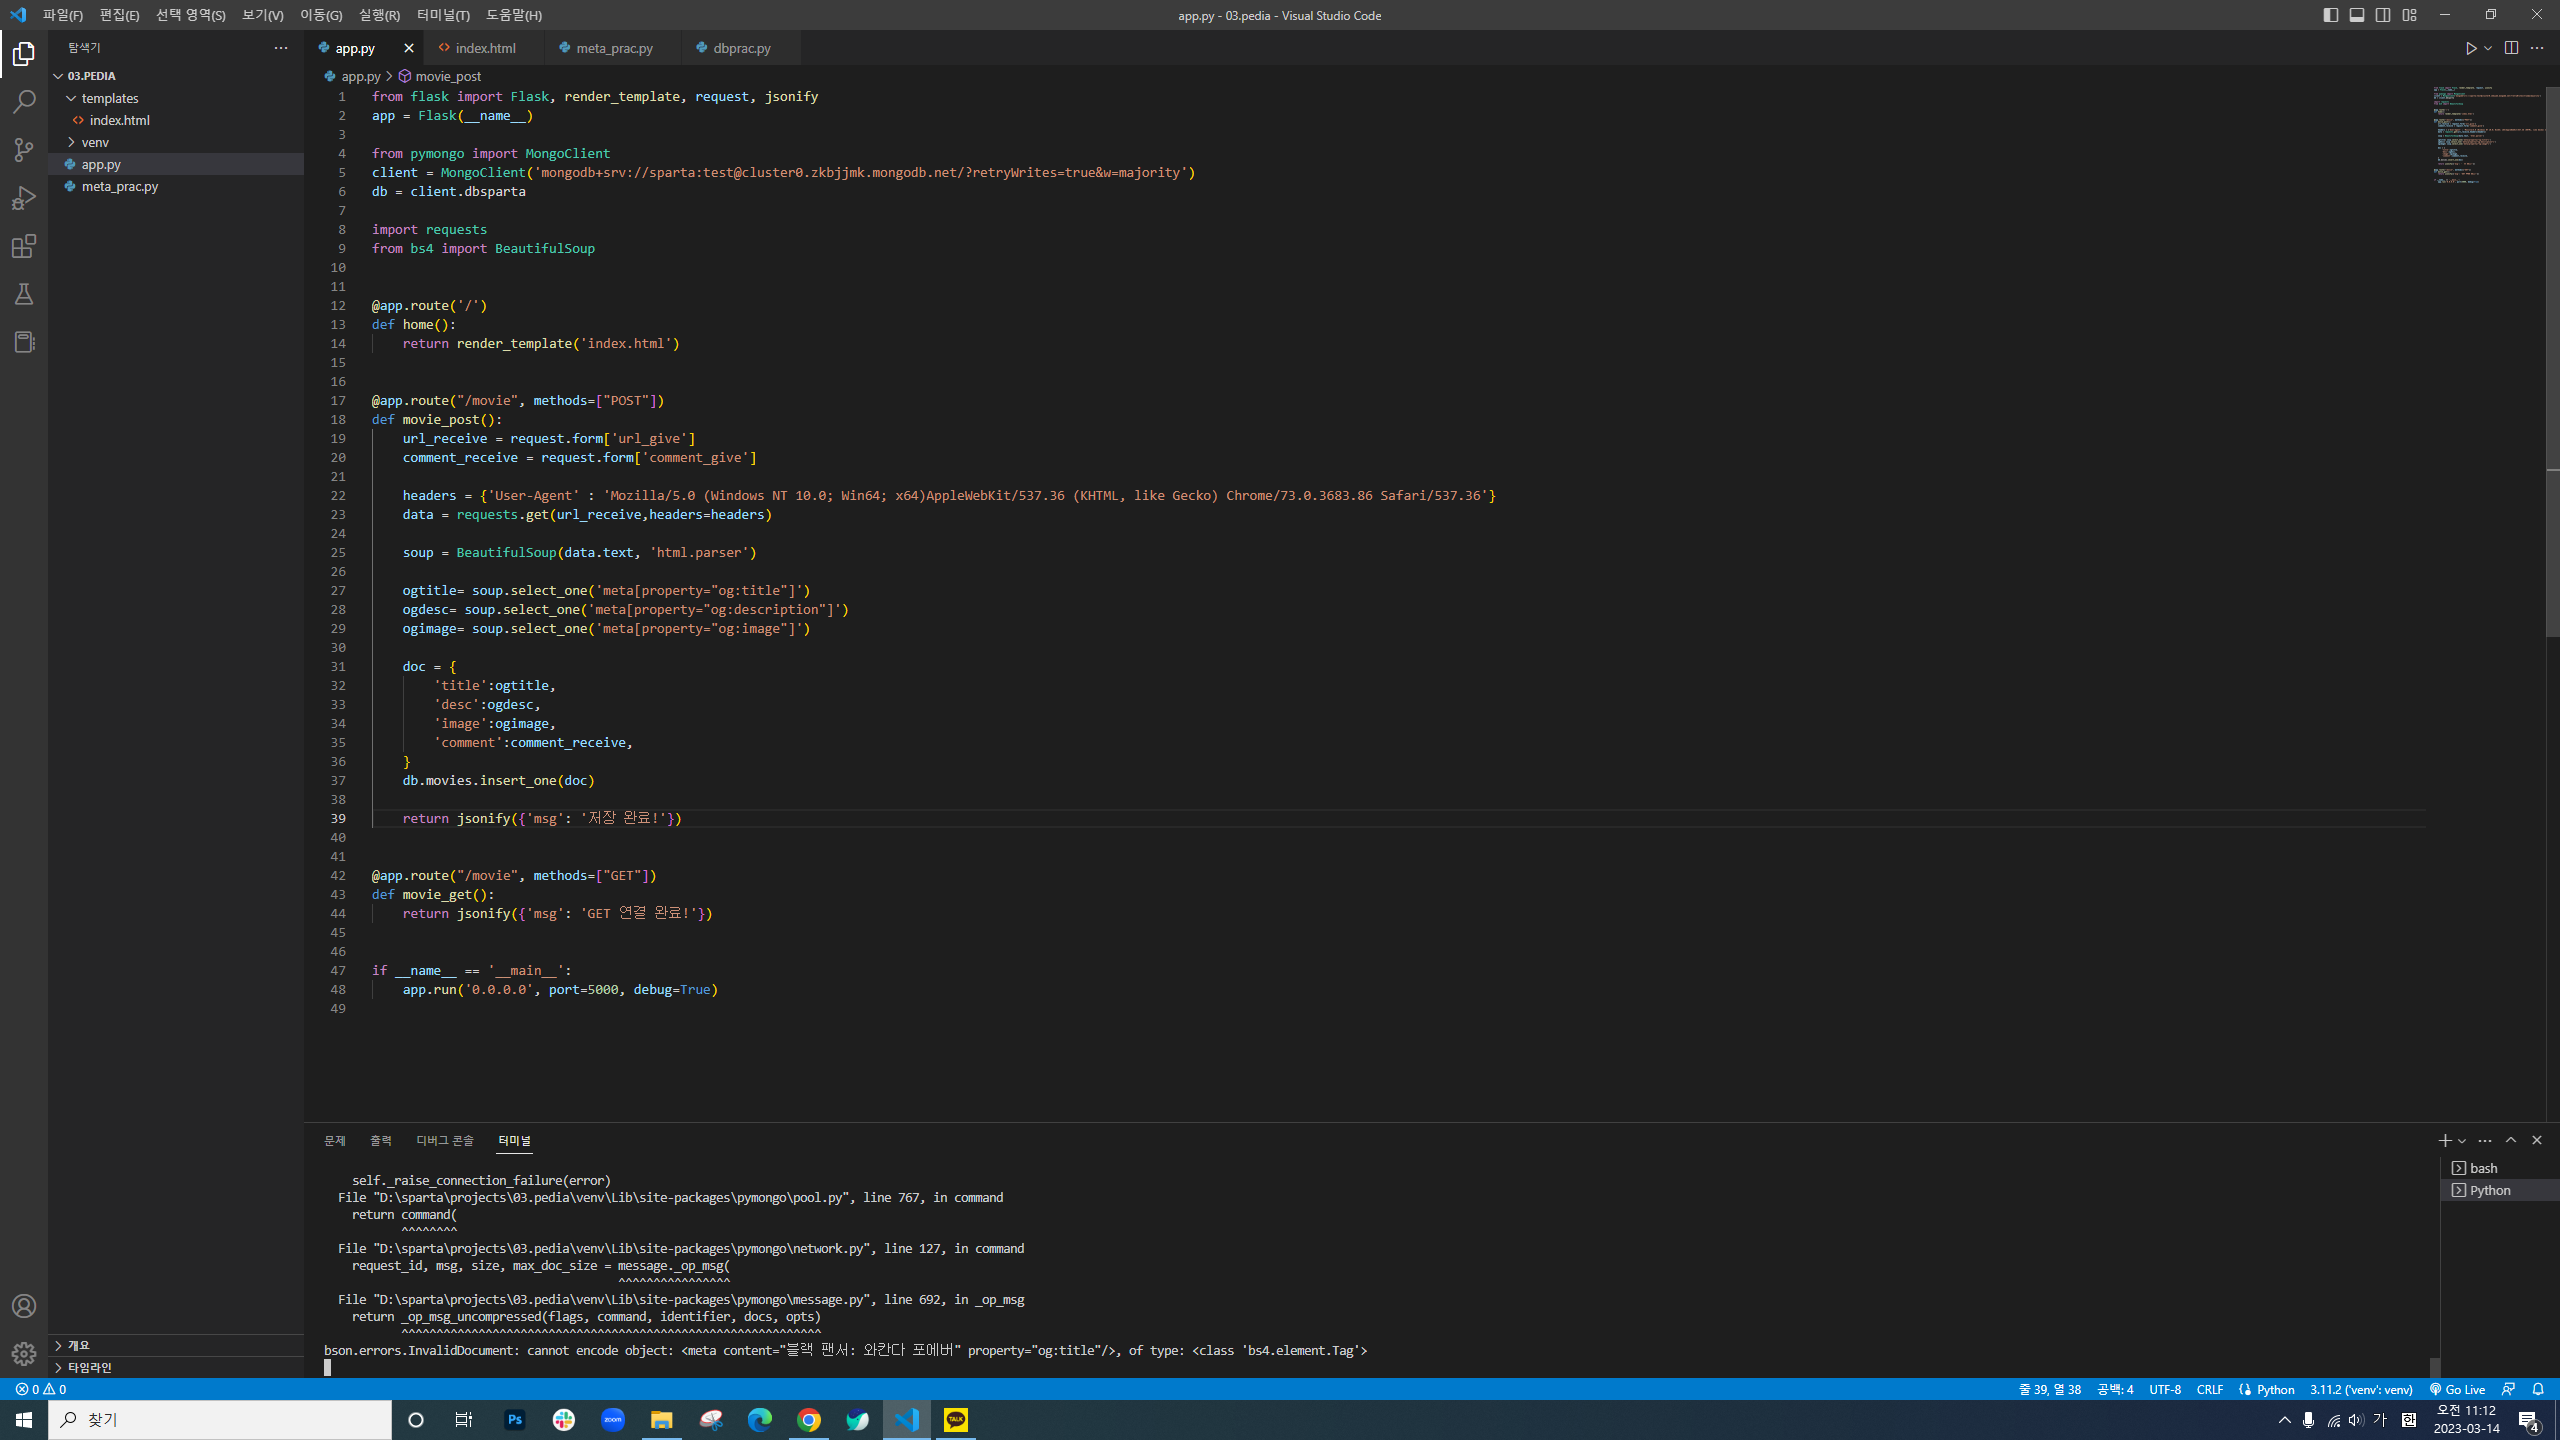Show hidden system tray icons
The height and width of the screenshot is (1440, 2560).
(x=2285, y=1420)
